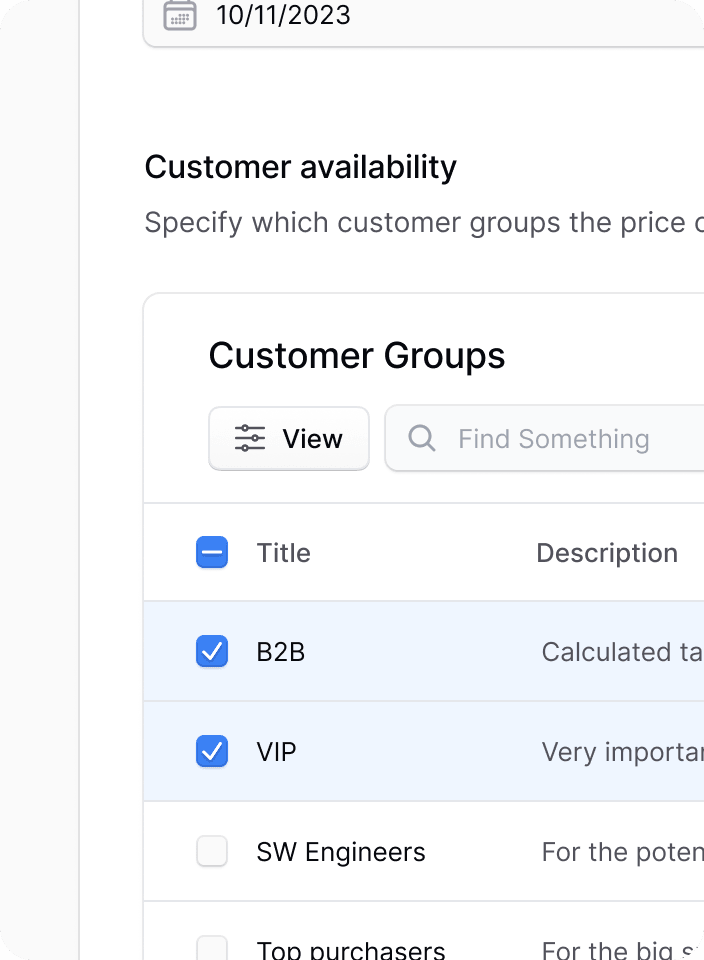The image size is (704, 960).
Task: Click the Description column header
Action: point(607,552)
